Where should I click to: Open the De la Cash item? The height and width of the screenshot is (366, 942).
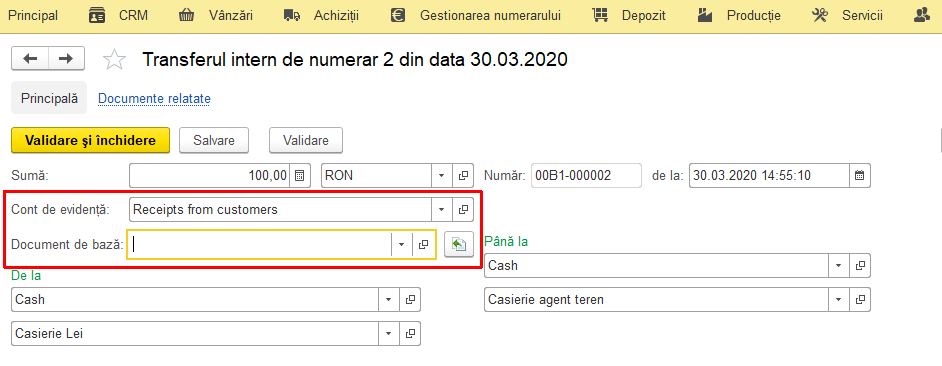pos(410,299)
